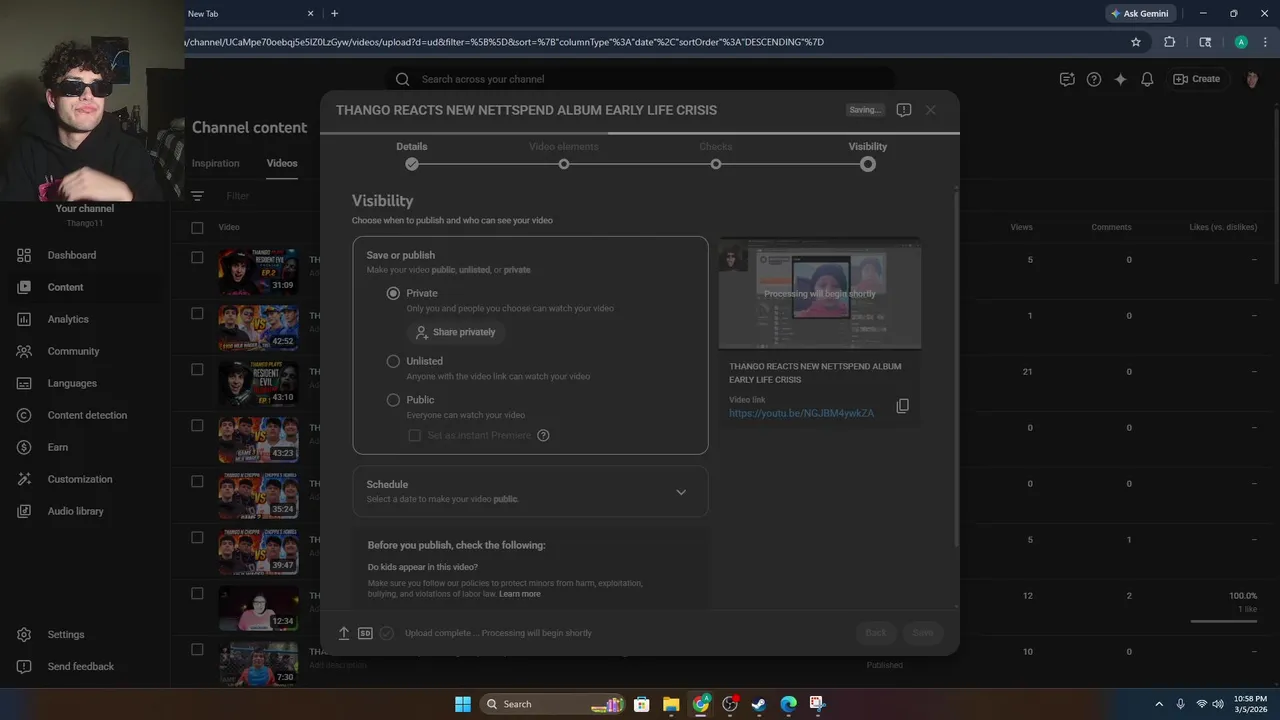
Task: Click the Share privately button
Action: pos(456,332)
